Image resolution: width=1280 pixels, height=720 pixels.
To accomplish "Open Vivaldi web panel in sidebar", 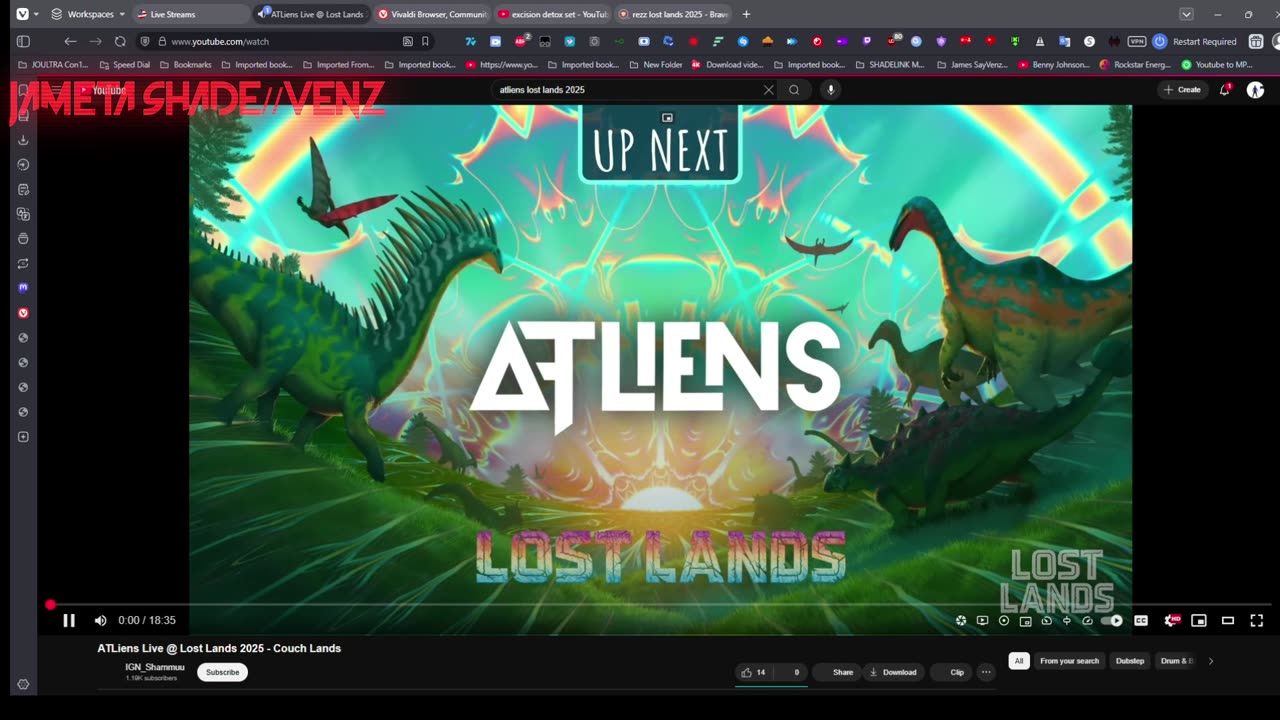I will point(23,313).
